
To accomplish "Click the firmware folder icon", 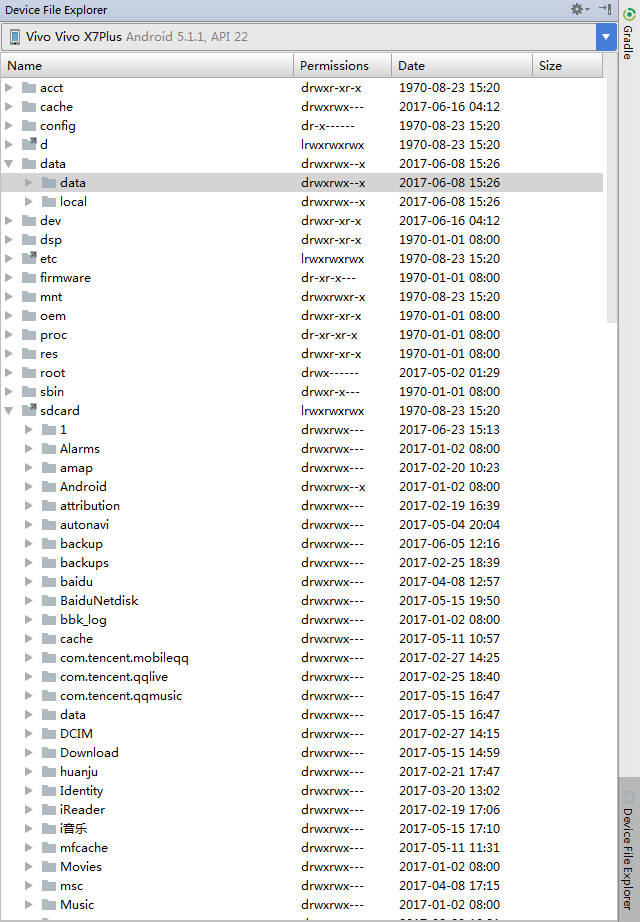I will click(29, 278).
